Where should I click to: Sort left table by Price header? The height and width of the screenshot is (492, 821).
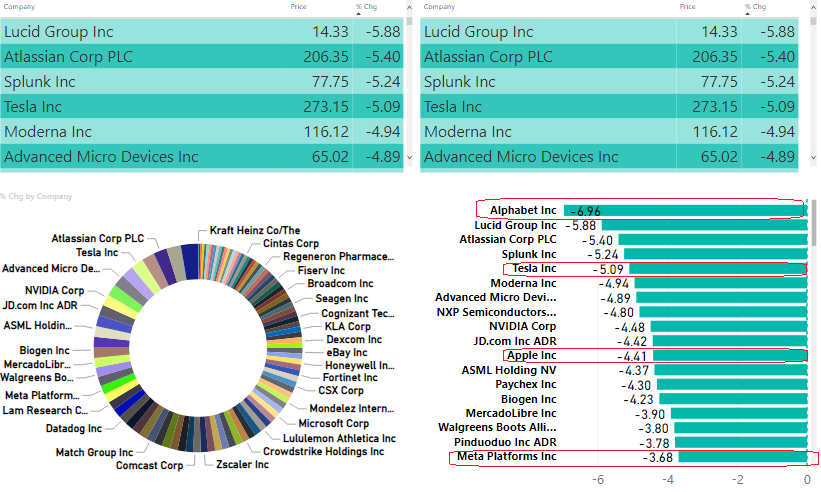(298, 7)
